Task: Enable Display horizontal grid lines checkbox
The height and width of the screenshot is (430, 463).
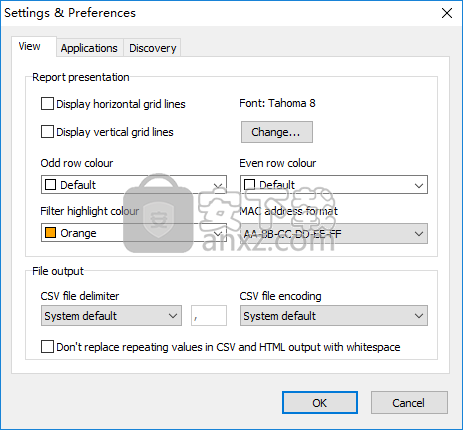Action: 47,104
